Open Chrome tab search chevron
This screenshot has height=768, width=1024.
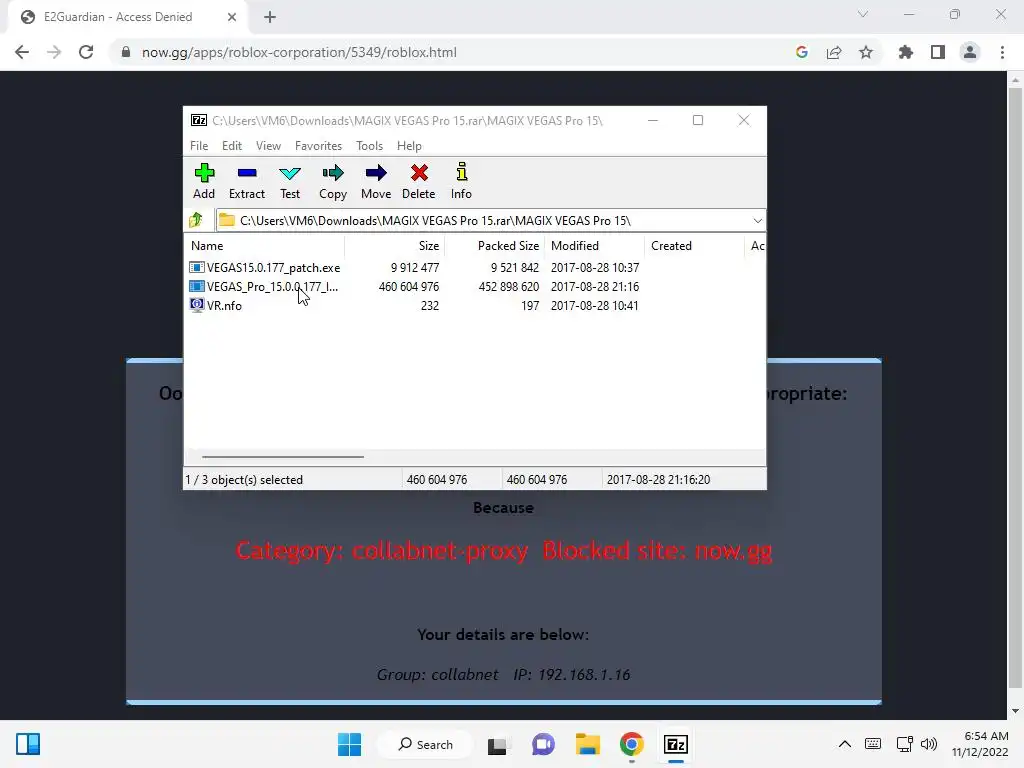click(x=863, y=14)
